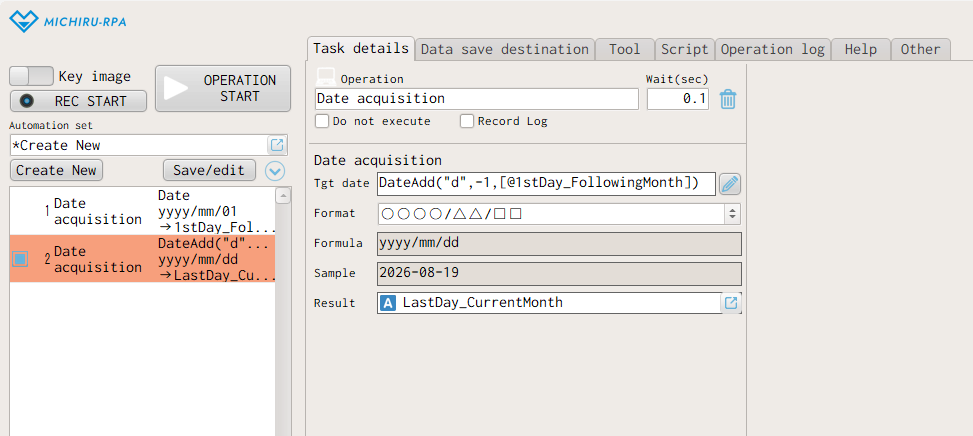Click the '→LastDay_Cu...' text in step 2

point(216,275)
